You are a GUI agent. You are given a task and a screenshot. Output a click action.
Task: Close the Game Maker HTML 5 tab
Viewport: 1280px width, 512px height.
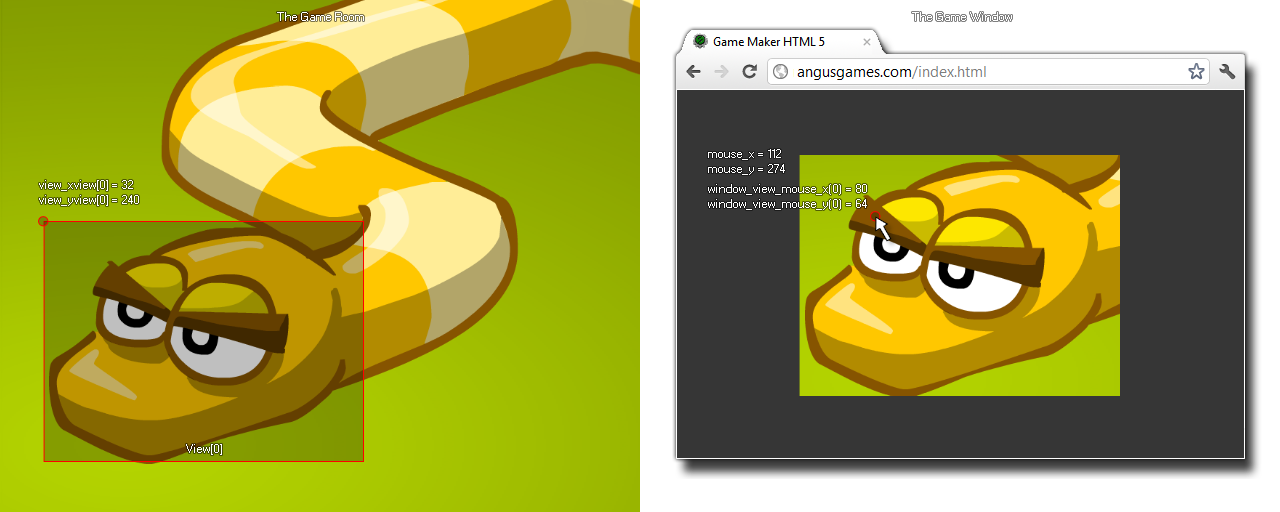(866, 42)
